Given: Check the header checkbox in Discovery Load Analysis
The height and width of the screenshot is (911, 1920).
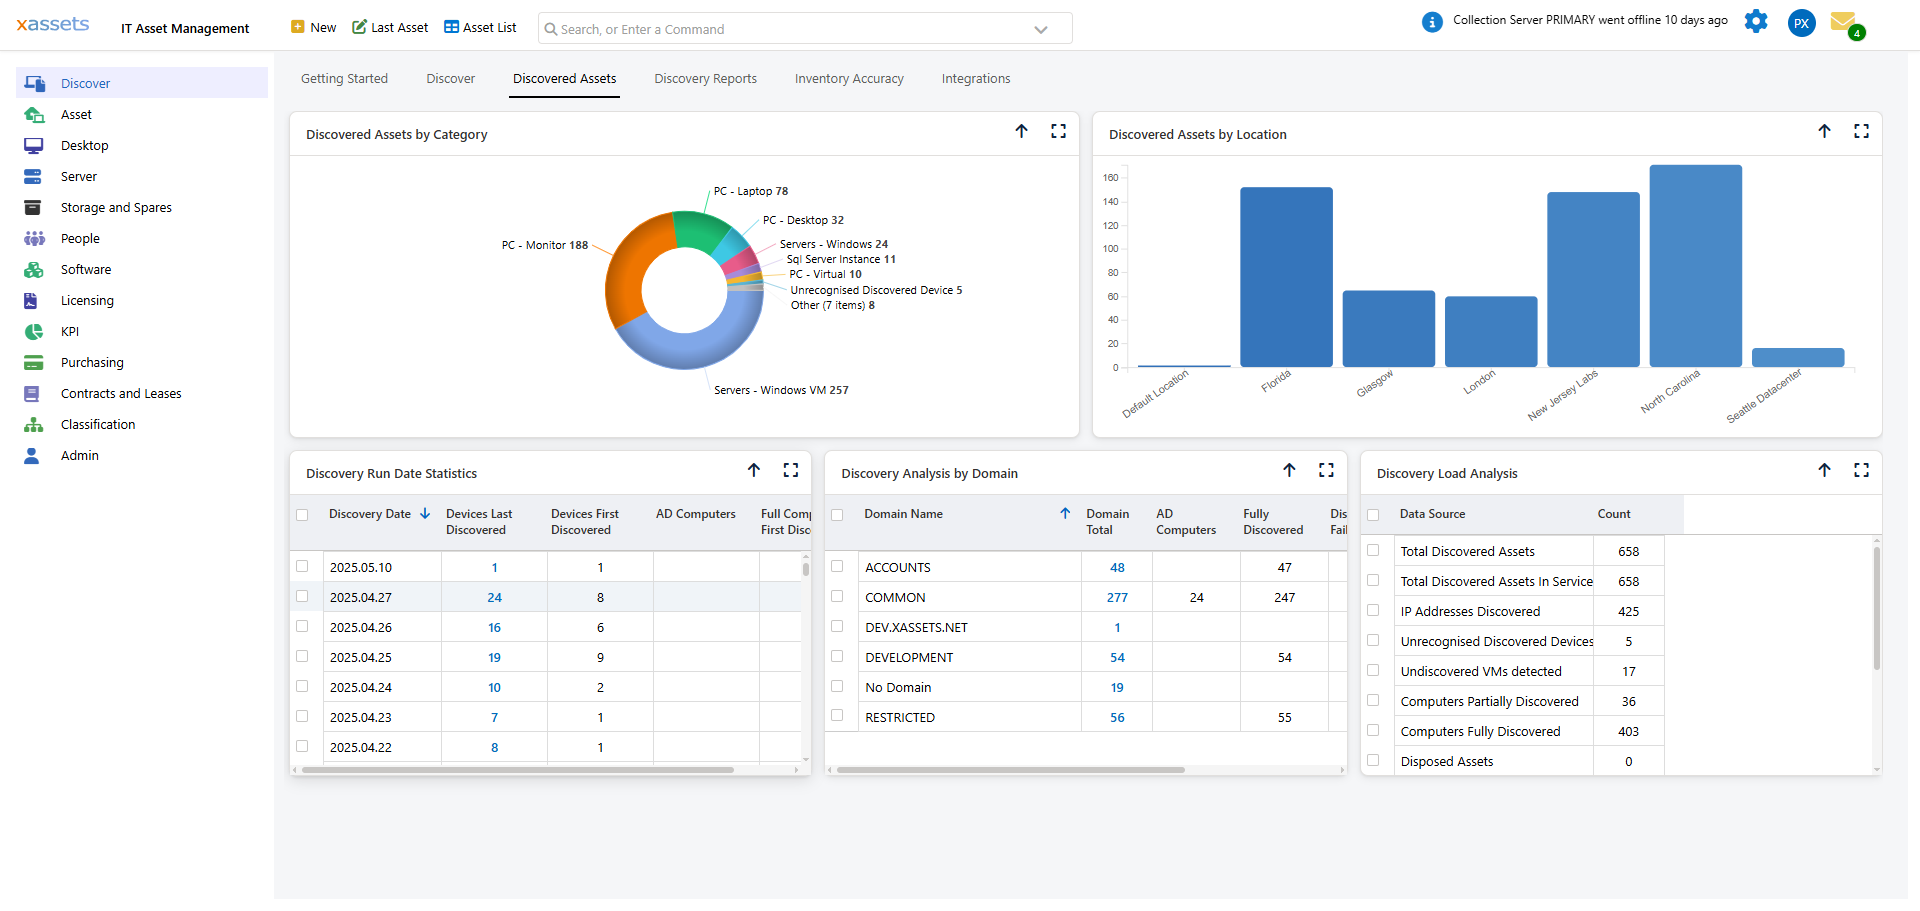Looking at the screenshot, I should pos(1375,514).
